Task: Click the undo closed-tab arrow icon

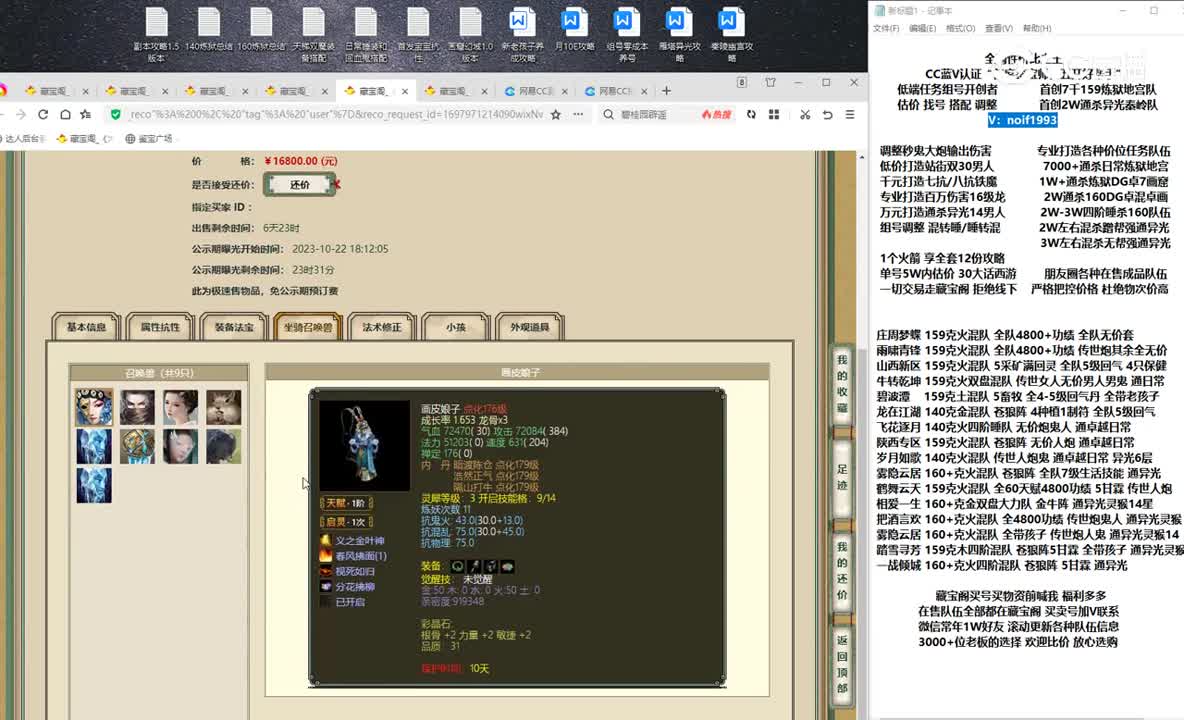Action: (x=828, y=114)
